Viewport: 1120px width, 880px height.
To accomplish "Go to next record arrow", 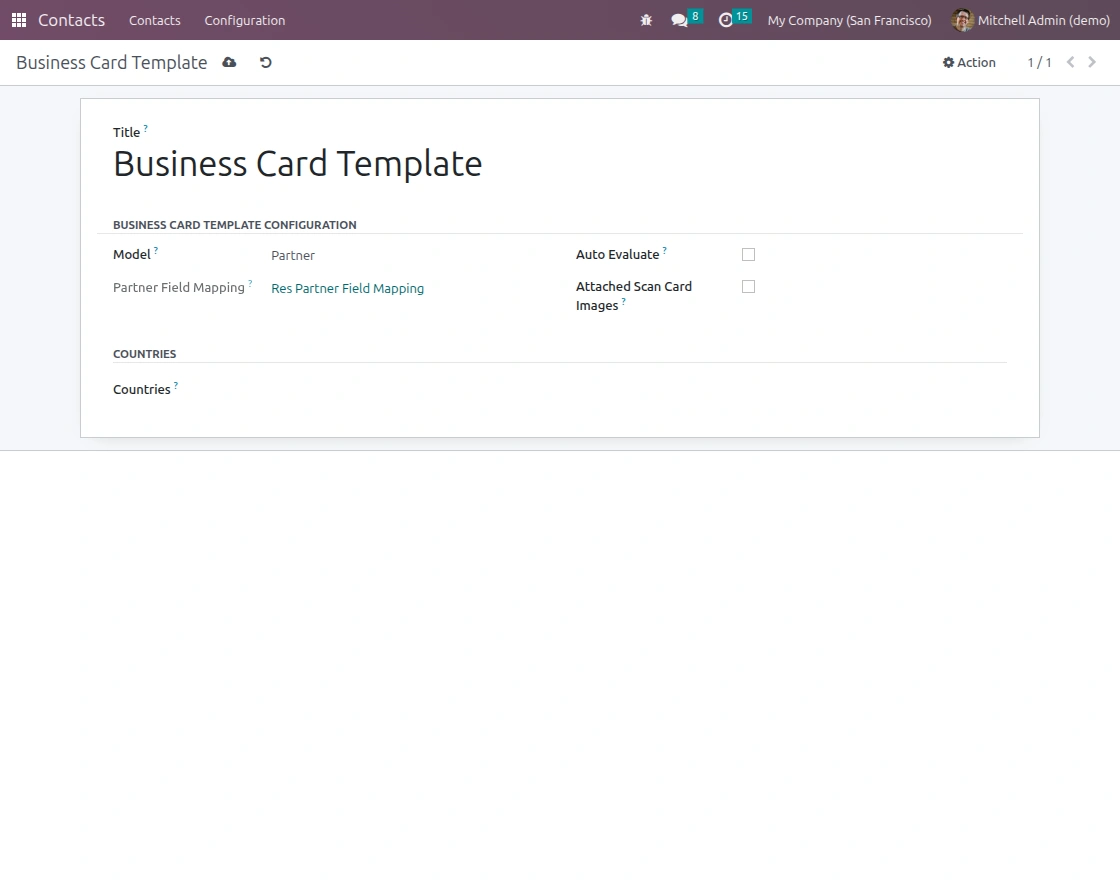I will (x=1091, y=62).
